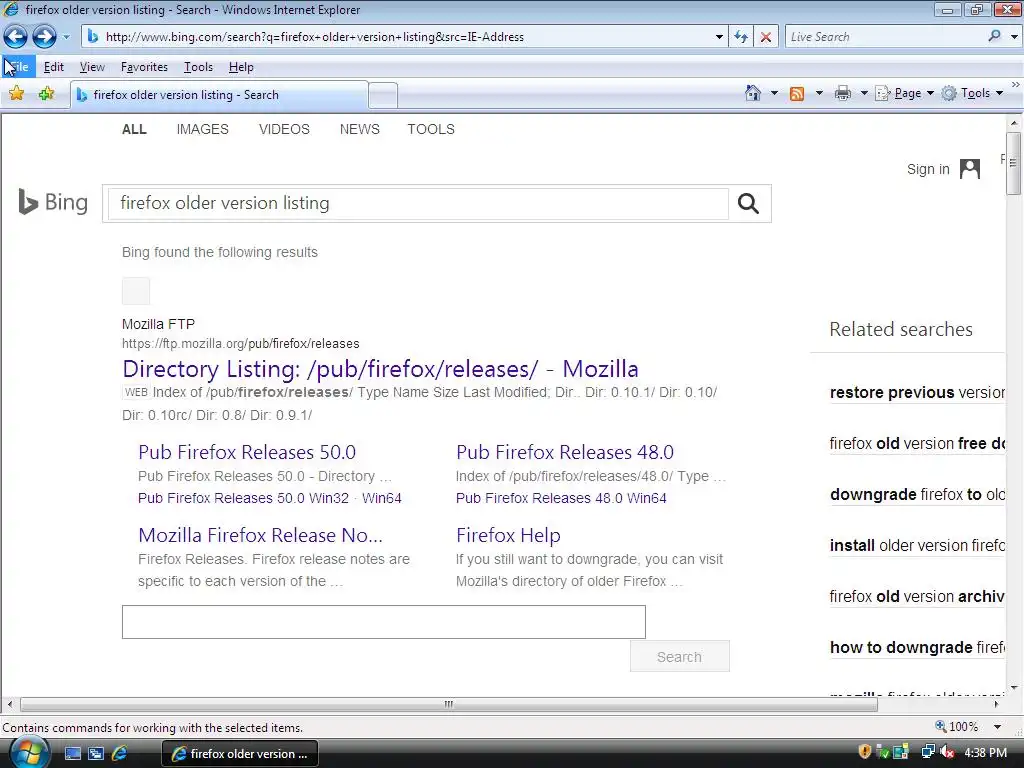
Task: Click the grey Search button
Action: tap(680, 656)
